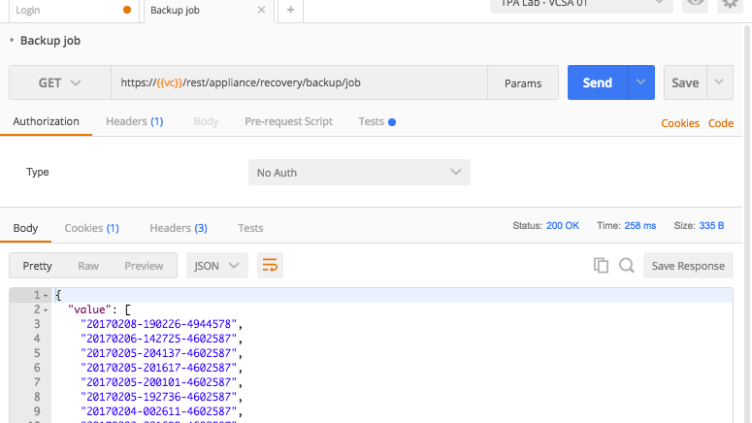Open the environment quick look eye icon
Viewport: 752px width, 423px height.
695,4
